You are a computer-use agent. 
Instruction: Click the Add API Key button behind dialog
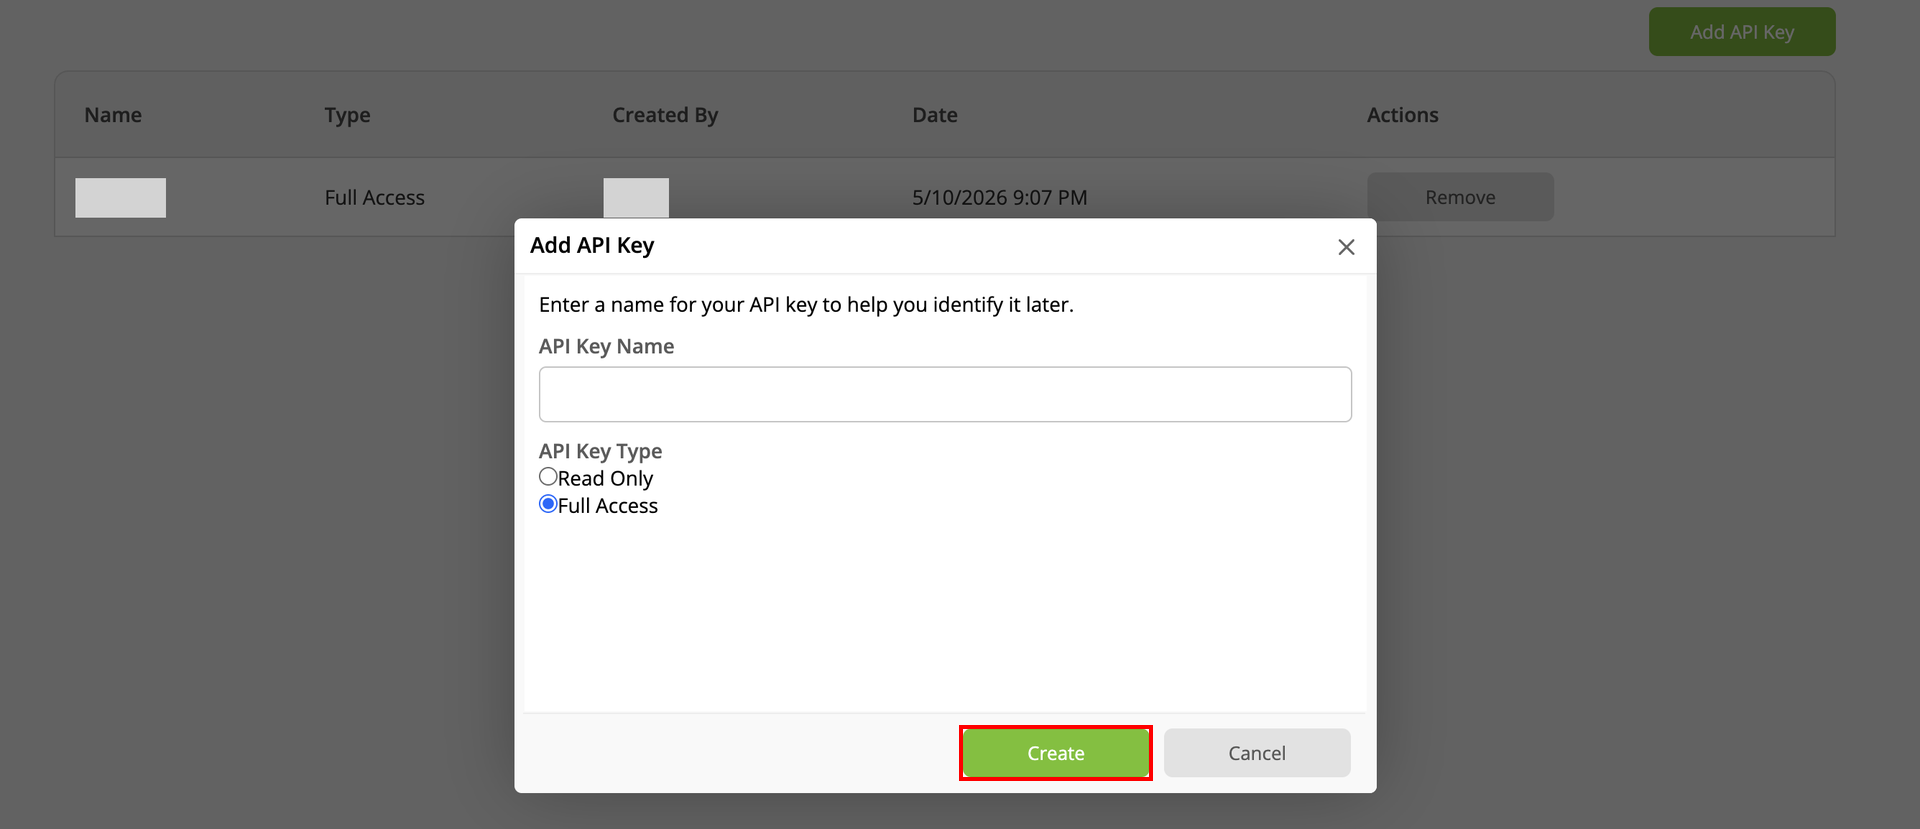click(x=1742, y=32)
